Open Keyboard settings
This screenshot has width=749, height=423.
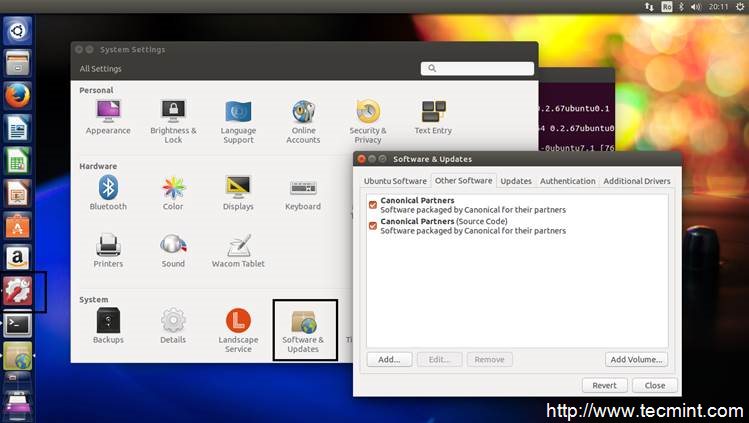(x=303, y=193)
